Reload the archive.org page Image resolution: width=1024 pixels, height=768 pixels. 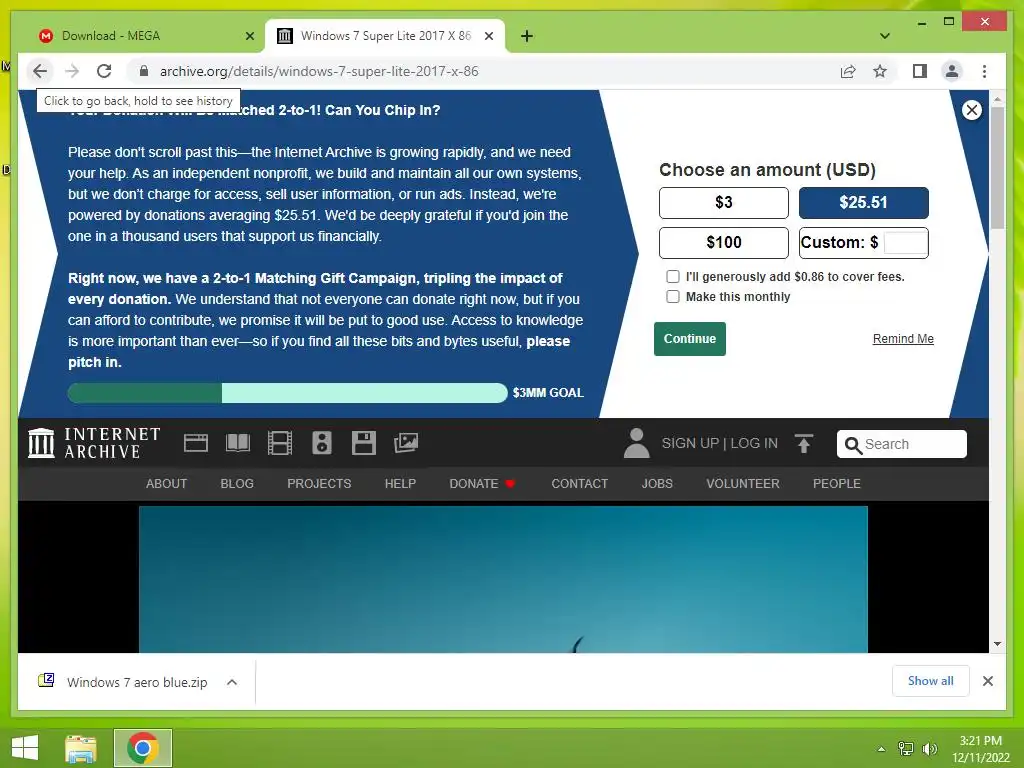(104, 71)
